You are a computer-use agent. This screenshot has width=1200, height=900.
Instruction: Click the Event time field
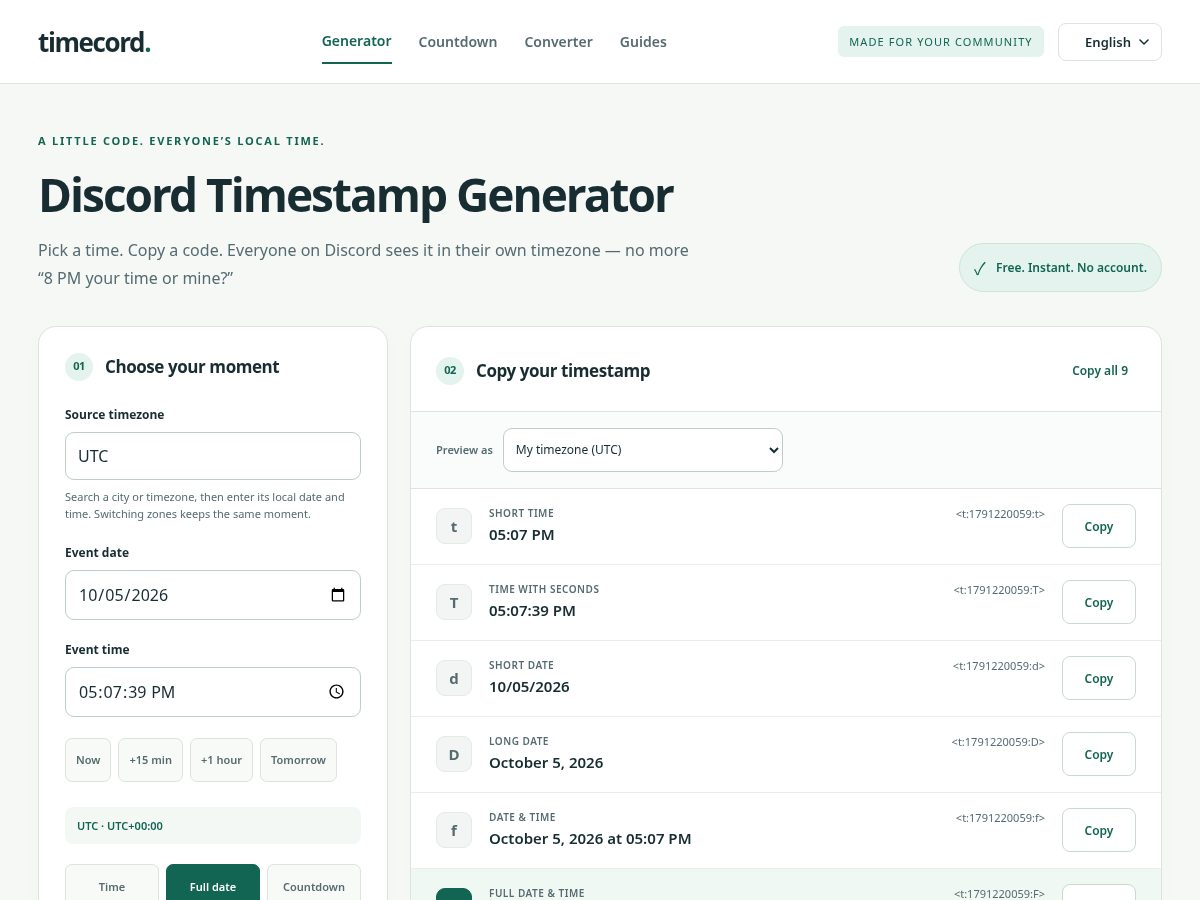213,692
